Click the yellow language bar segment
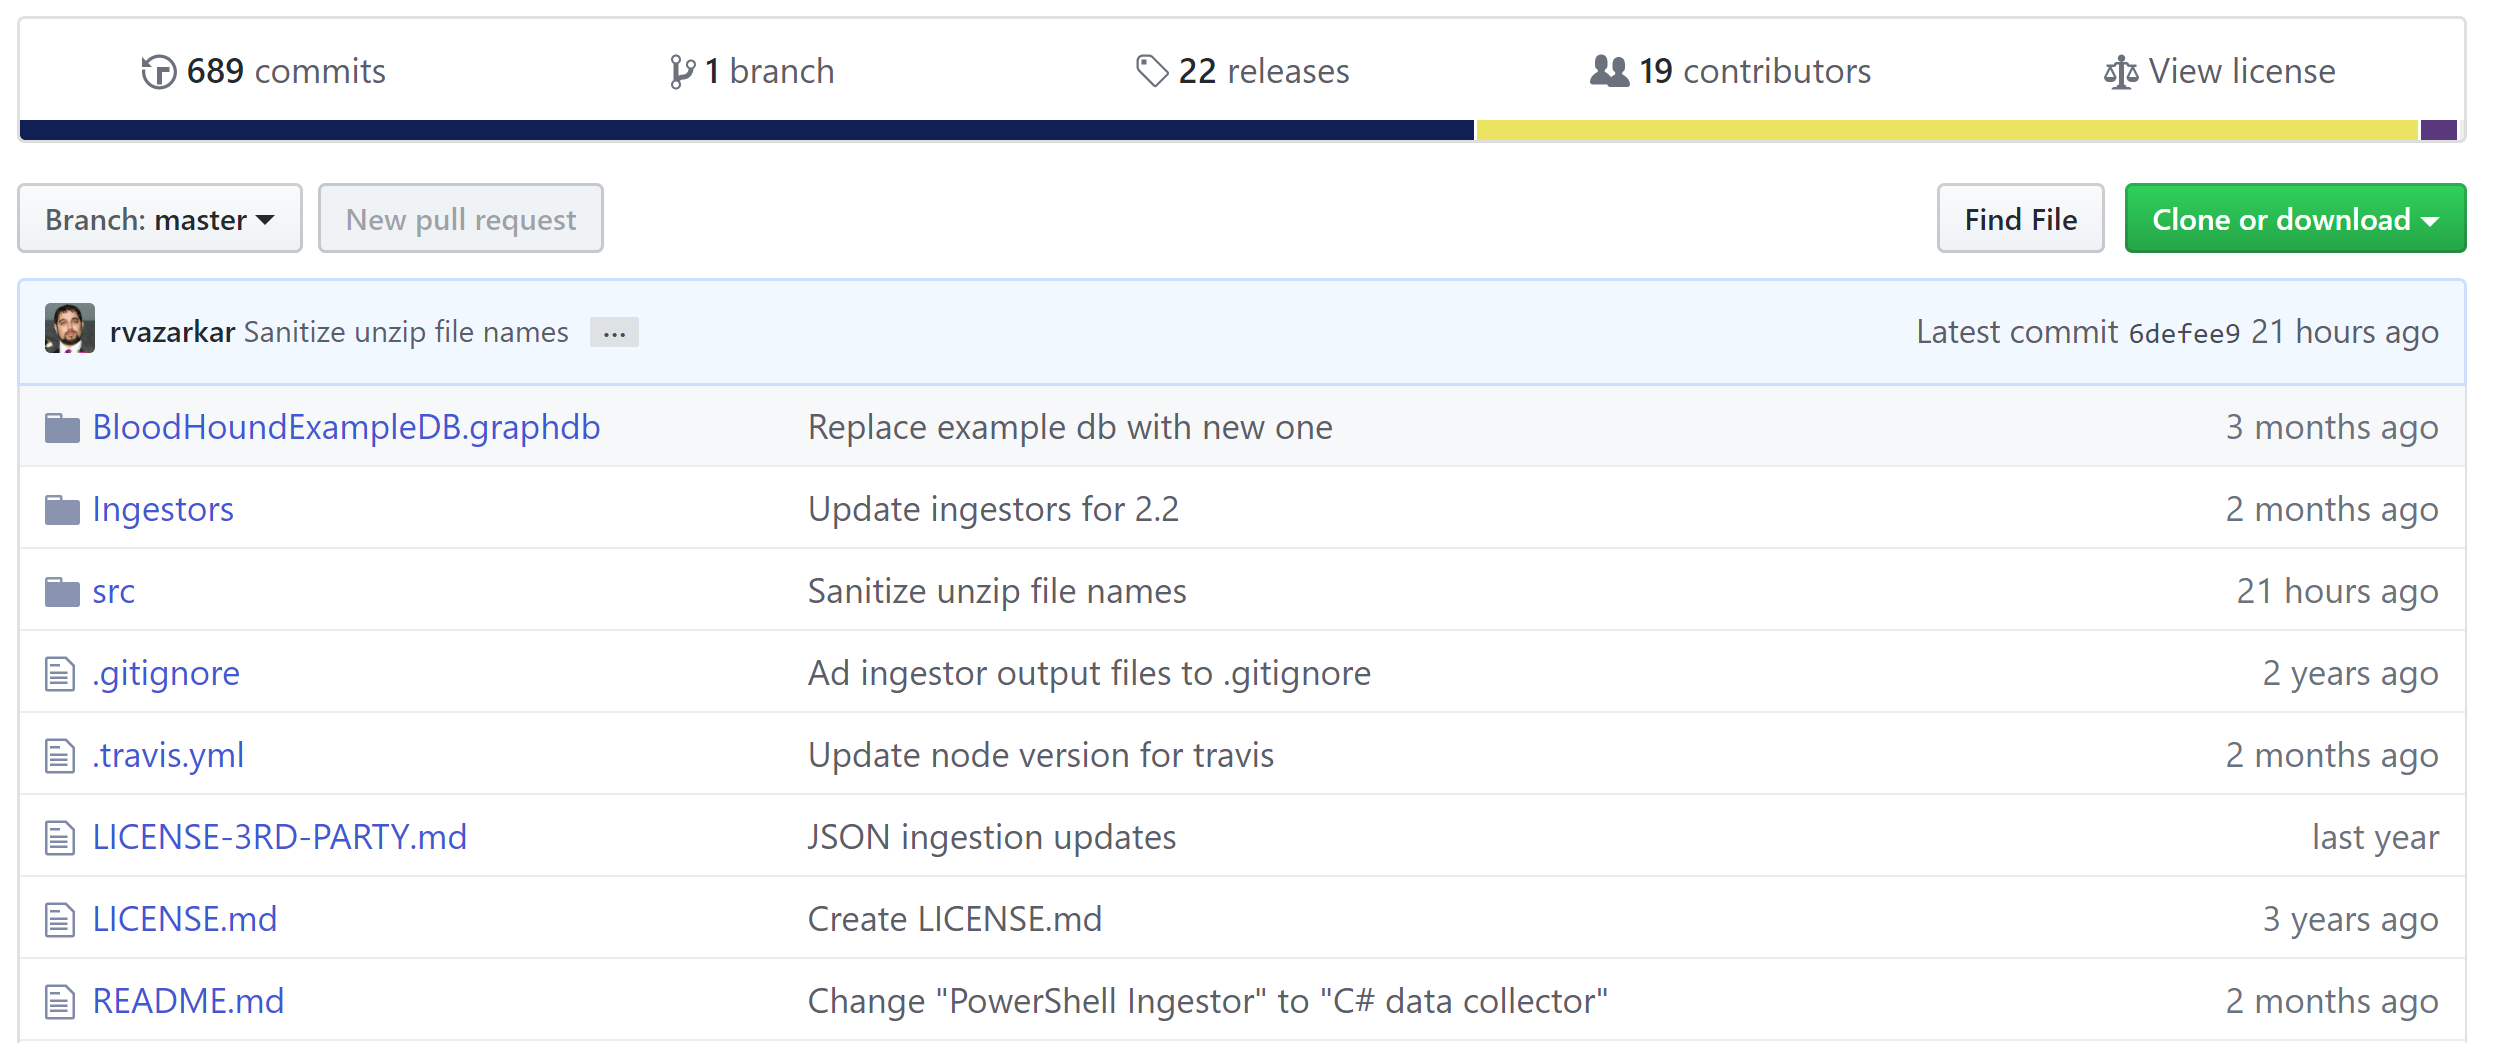2496x1043 pixels. [1947, 130]
